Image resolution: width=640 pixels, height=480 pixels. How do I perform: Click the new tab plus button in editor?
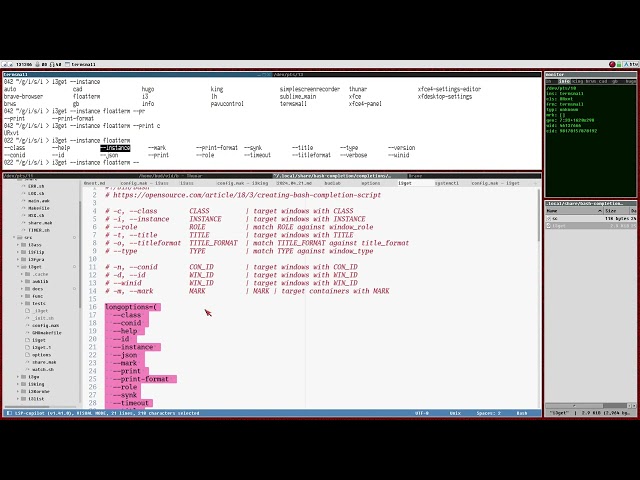(x=536, y=183)
